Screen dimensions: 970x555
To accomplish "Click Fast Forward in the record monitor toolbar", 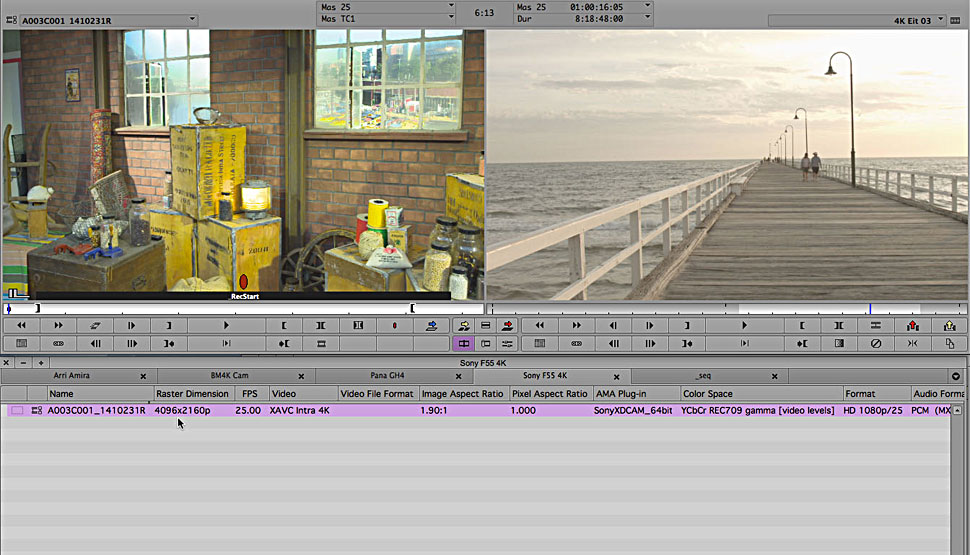I will coord(576,326).
